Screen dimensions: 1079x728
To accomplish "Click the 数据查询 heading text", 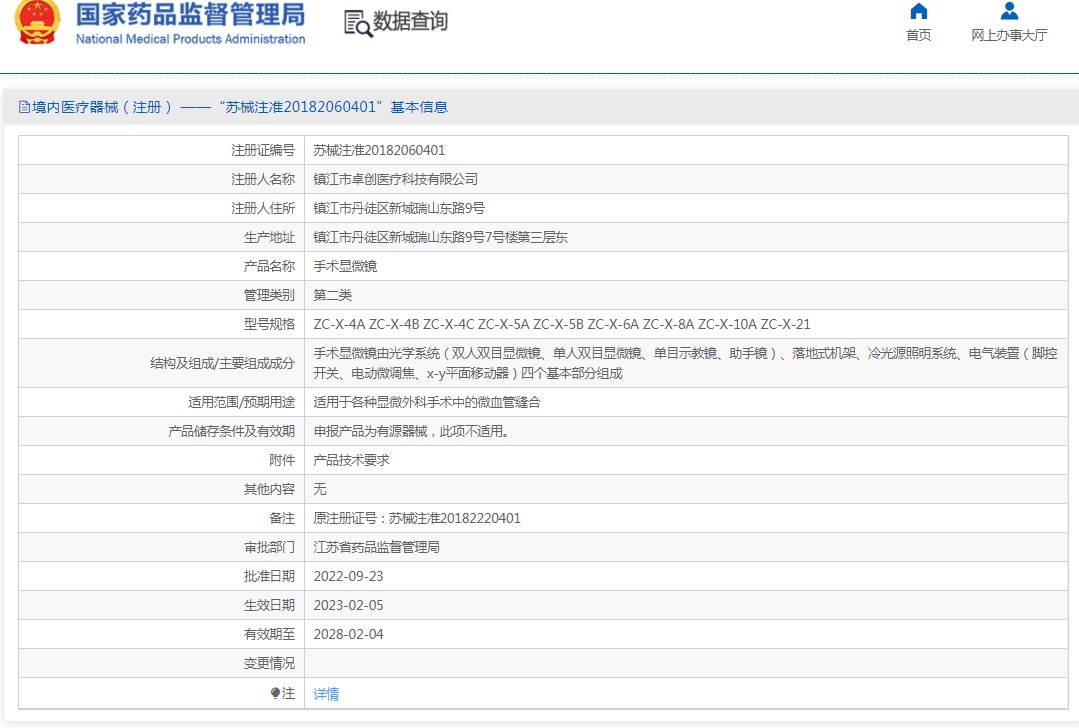I will click(410, 21).
